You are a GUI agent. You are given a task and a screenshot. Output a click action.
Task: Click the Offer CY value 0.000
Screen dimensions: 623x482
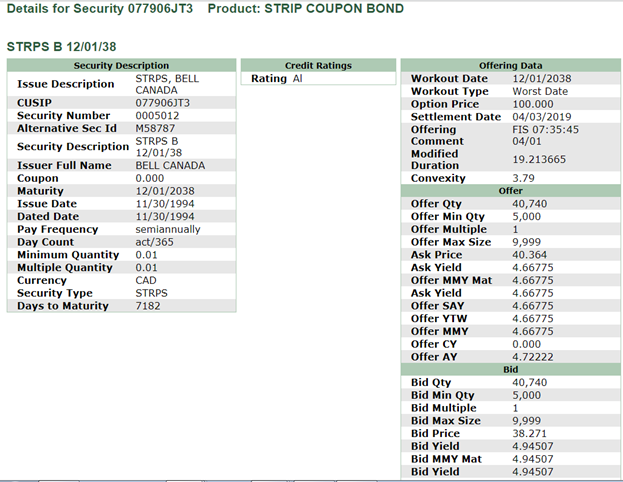[526, 344]
